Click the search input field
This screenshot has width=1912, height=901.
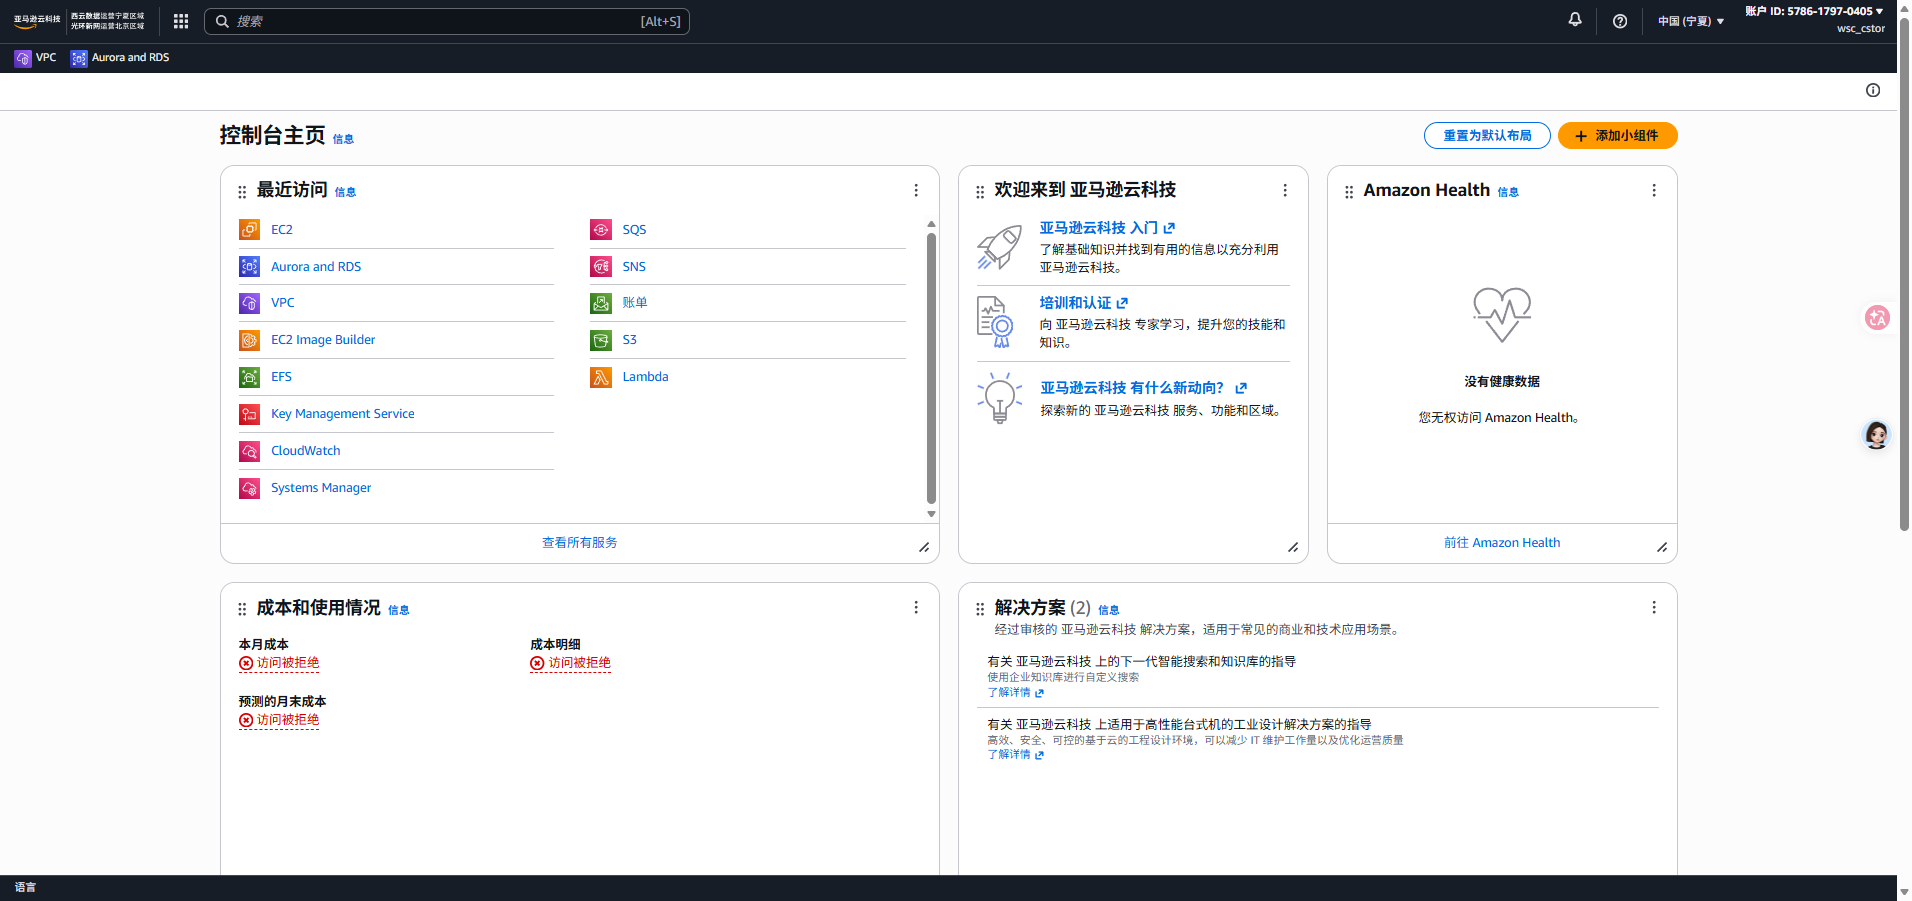pos(447,21)
